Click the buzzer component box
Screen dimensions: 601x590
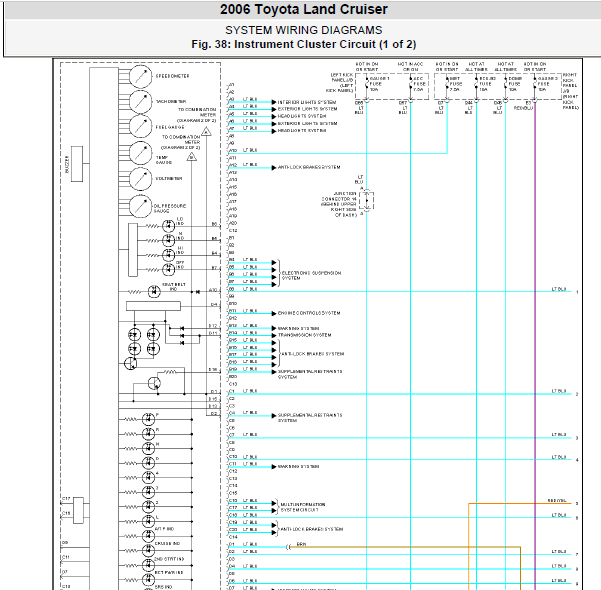77,164
